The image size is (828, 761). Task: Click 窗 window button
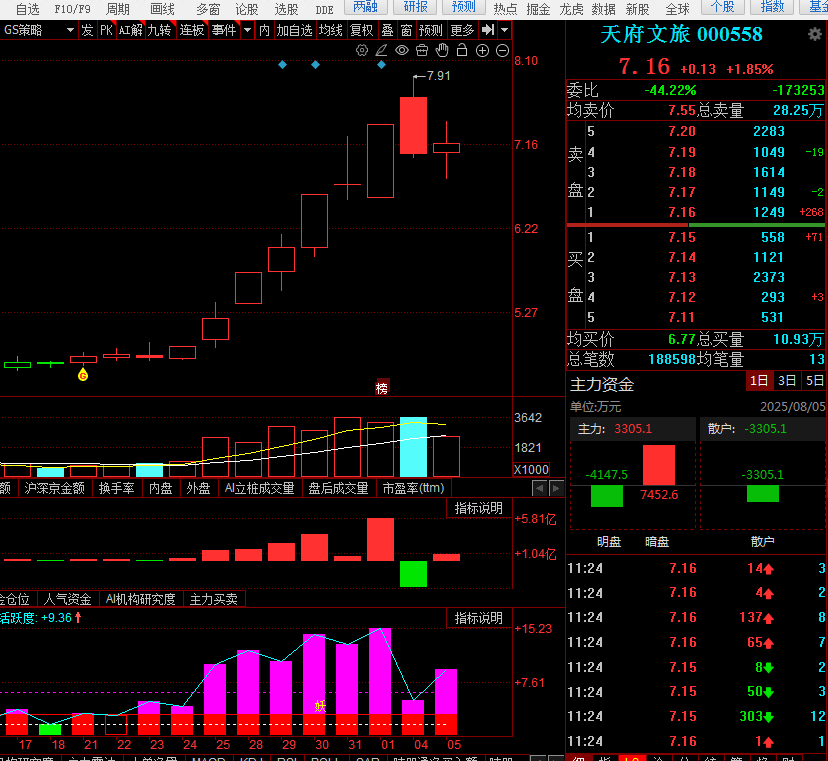[406, 30]
